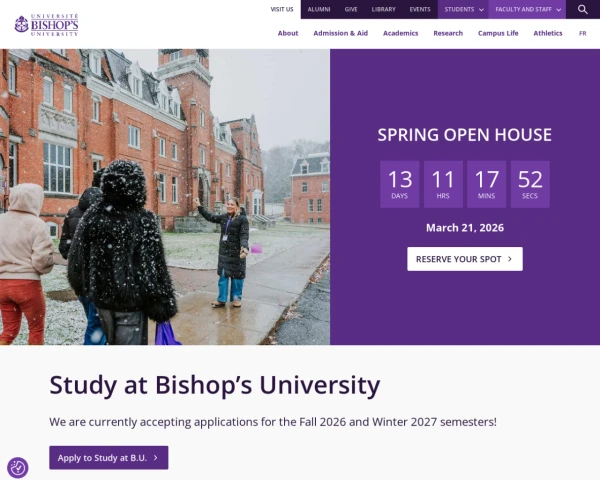Image resolution: width=600 pixels, height=480 pixels.
Task: Open the Give page
Action: point(351,9)
